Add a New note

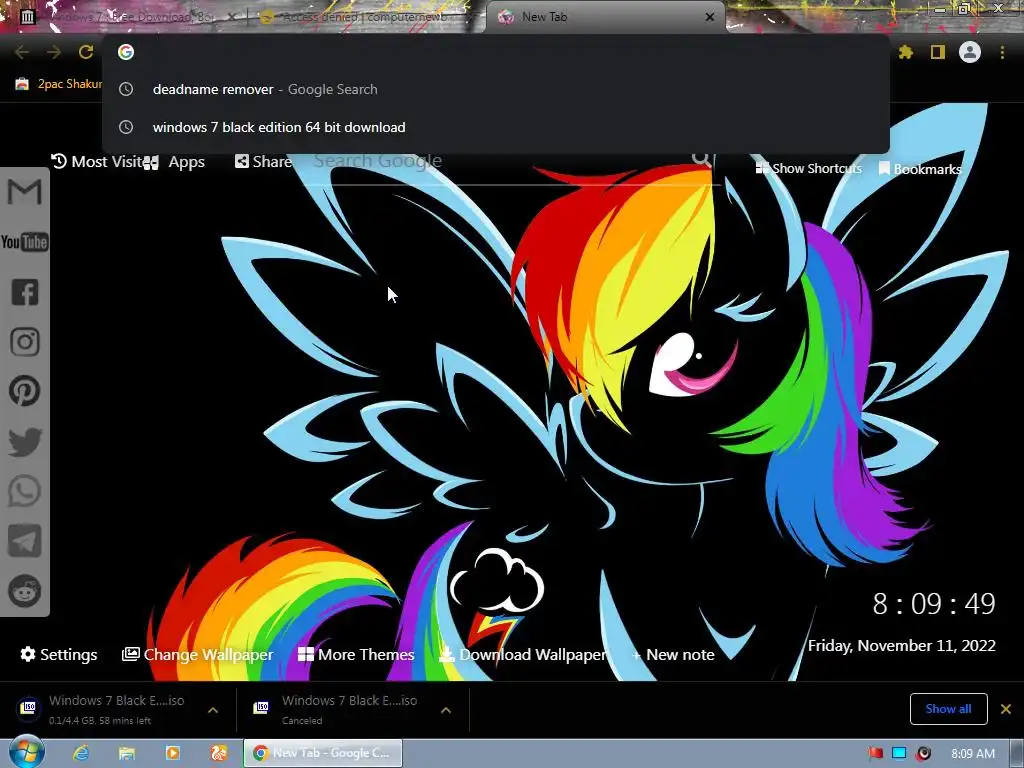673,654
